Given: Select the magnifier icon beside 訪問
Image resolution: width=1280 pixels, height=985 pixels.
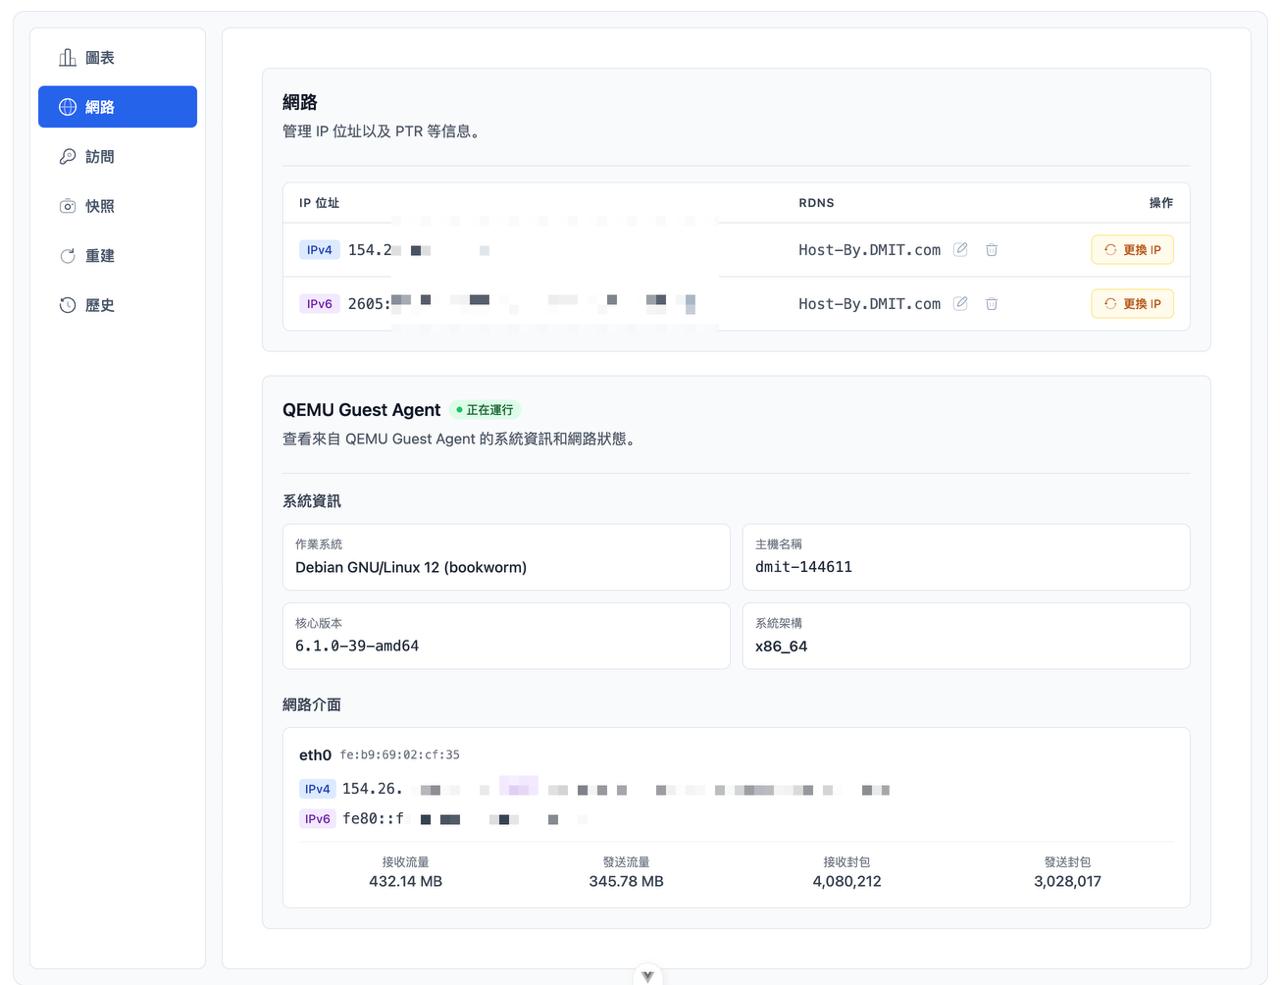Looking at the screenshot, I should click(x=66, y=156).
